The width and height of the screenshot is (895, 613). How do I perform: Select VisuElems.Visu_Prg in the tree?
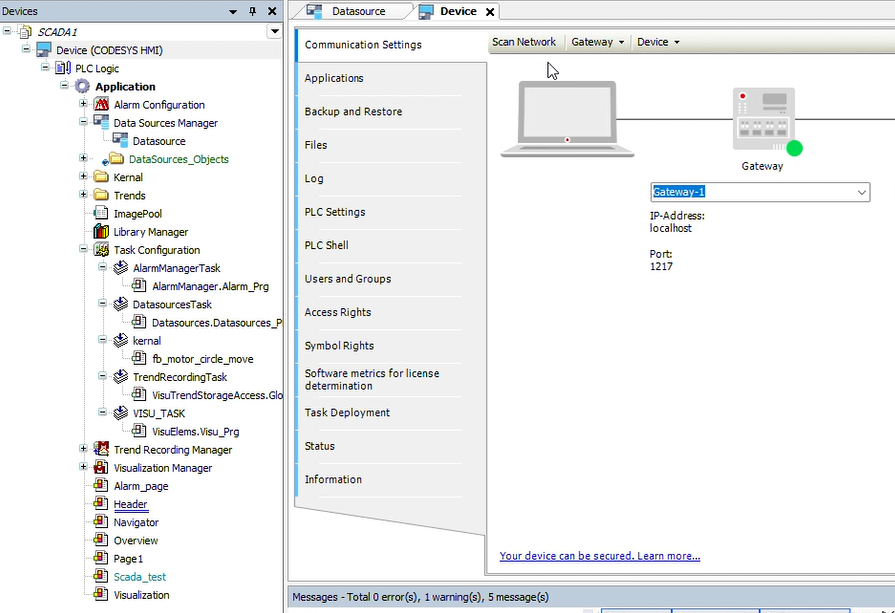(x=195, y=431)
